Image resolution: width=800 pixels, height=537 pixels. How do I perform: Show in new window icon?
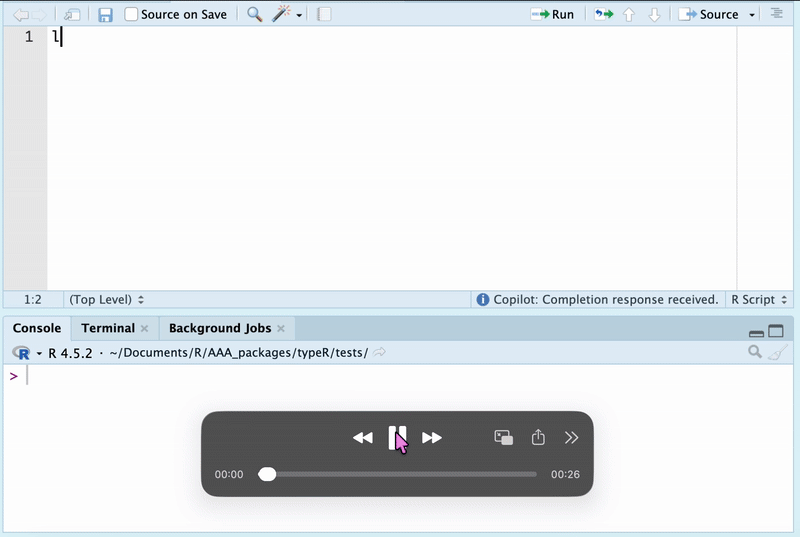coord(72,15)
